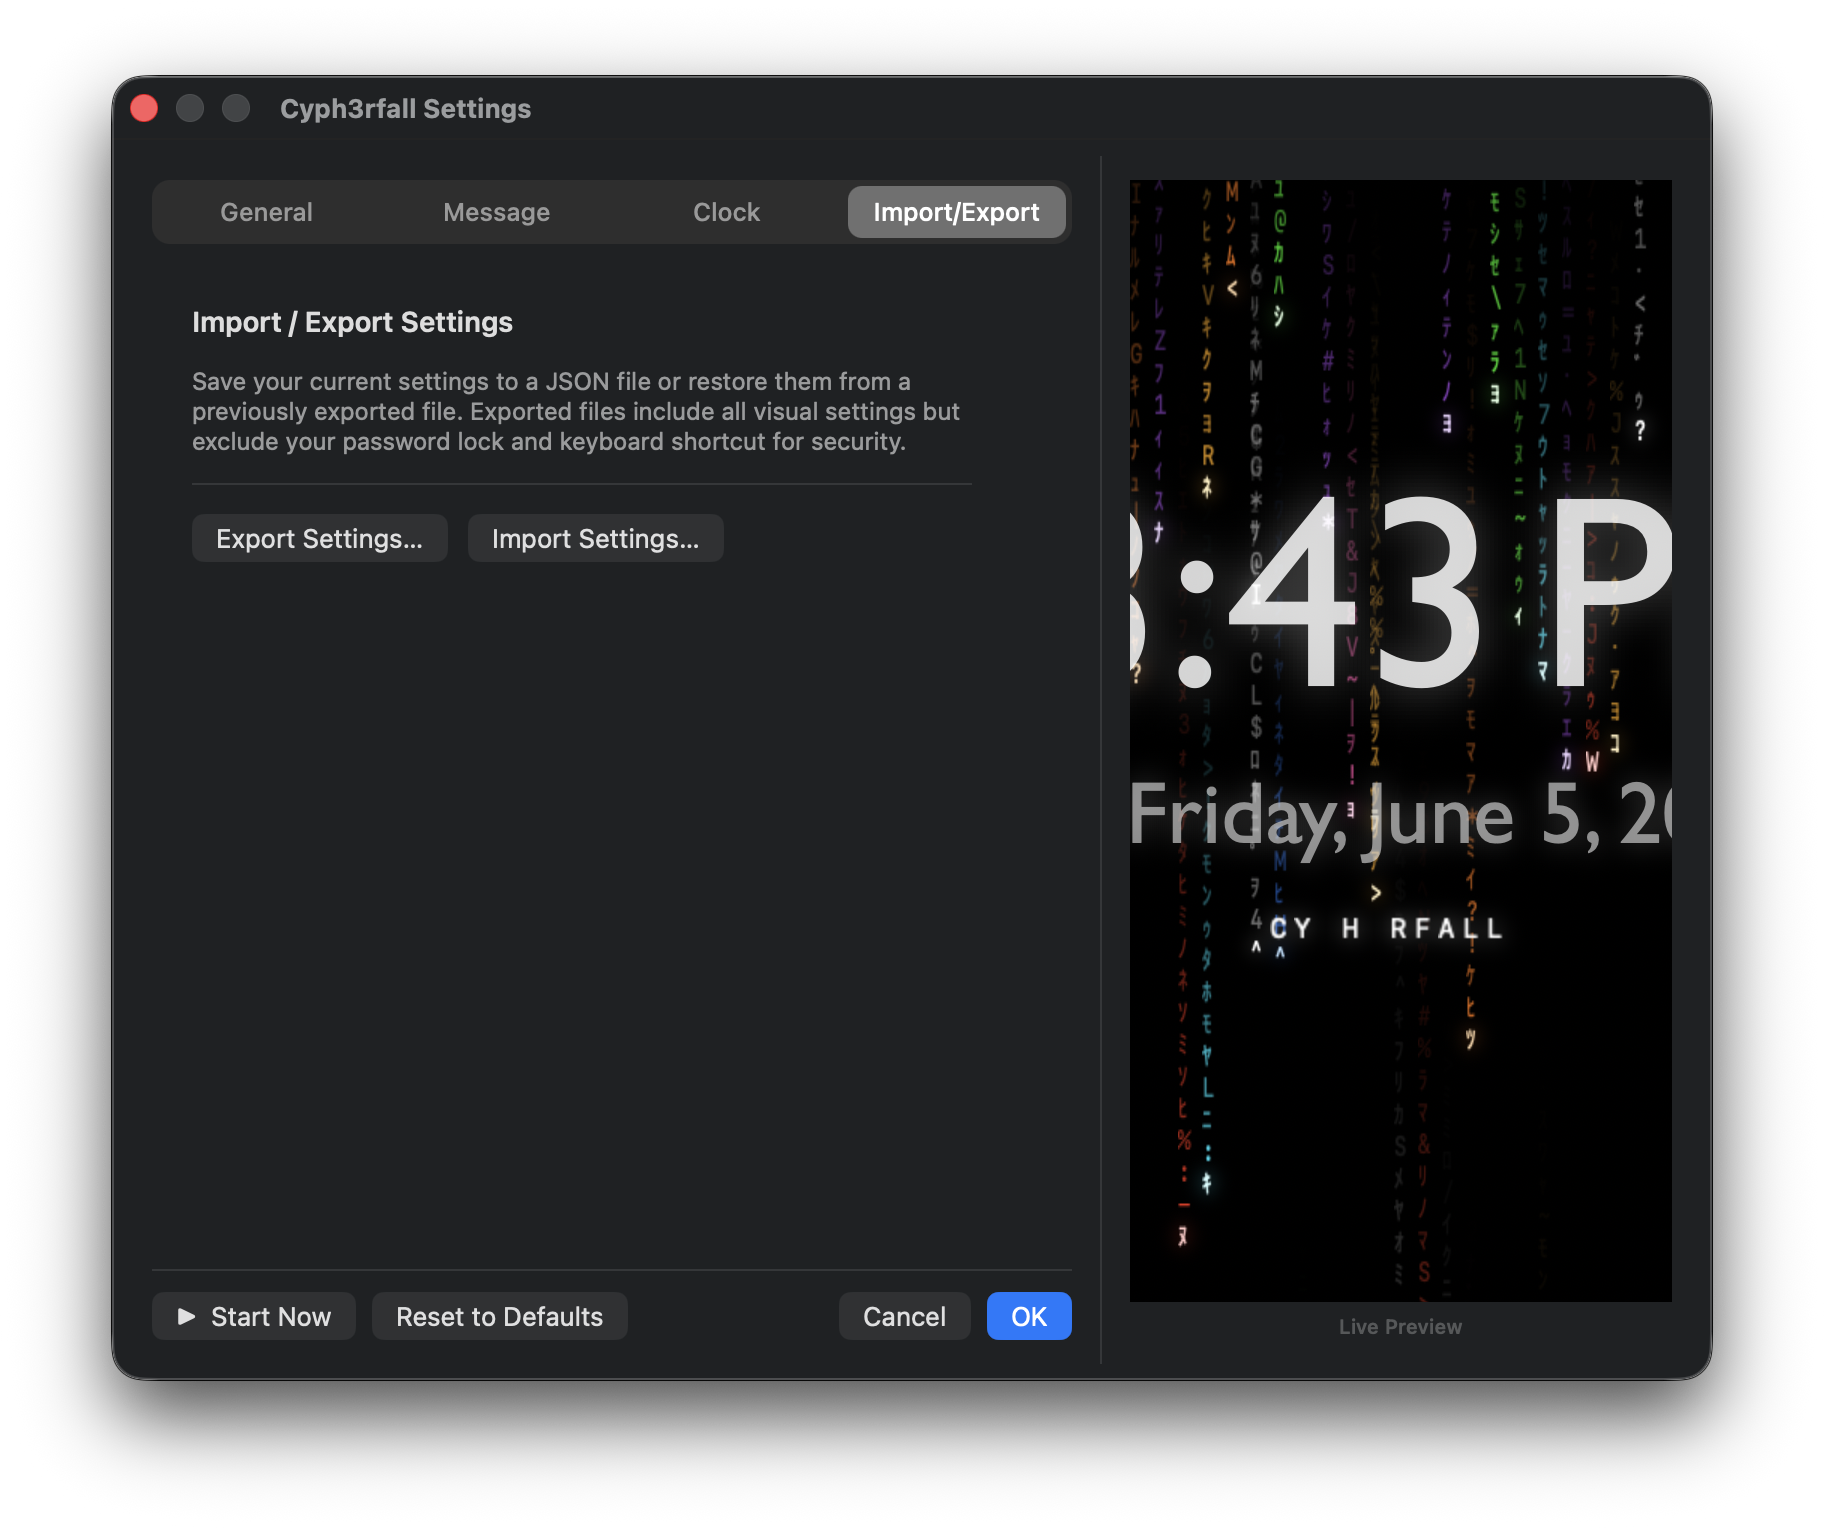Click the description paragraph about JSON file
The image size is (1824, 1528).
point(576,412)
